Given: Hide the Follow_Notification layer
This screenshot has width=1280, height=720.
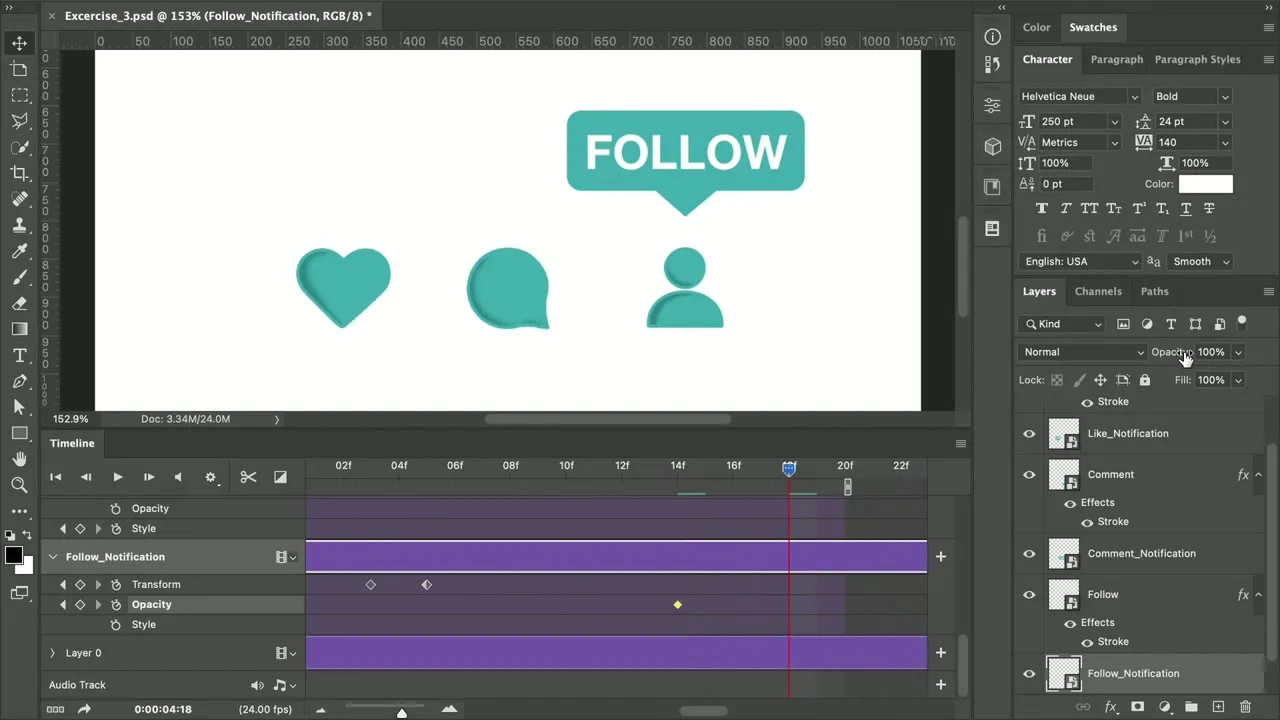Looking at the screenshot, I should [x=1029, y=674].
